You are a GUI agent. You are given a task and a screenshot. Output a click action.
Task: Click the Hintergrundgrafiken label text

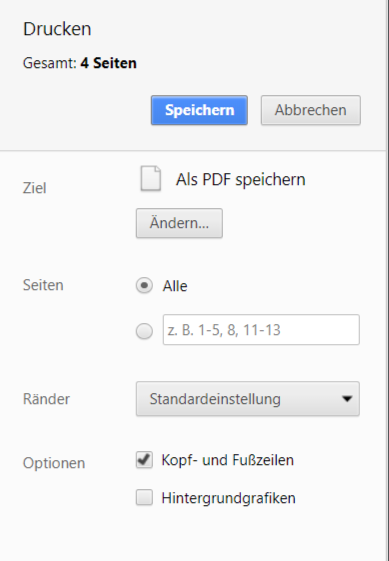click(x=228, y=498)
